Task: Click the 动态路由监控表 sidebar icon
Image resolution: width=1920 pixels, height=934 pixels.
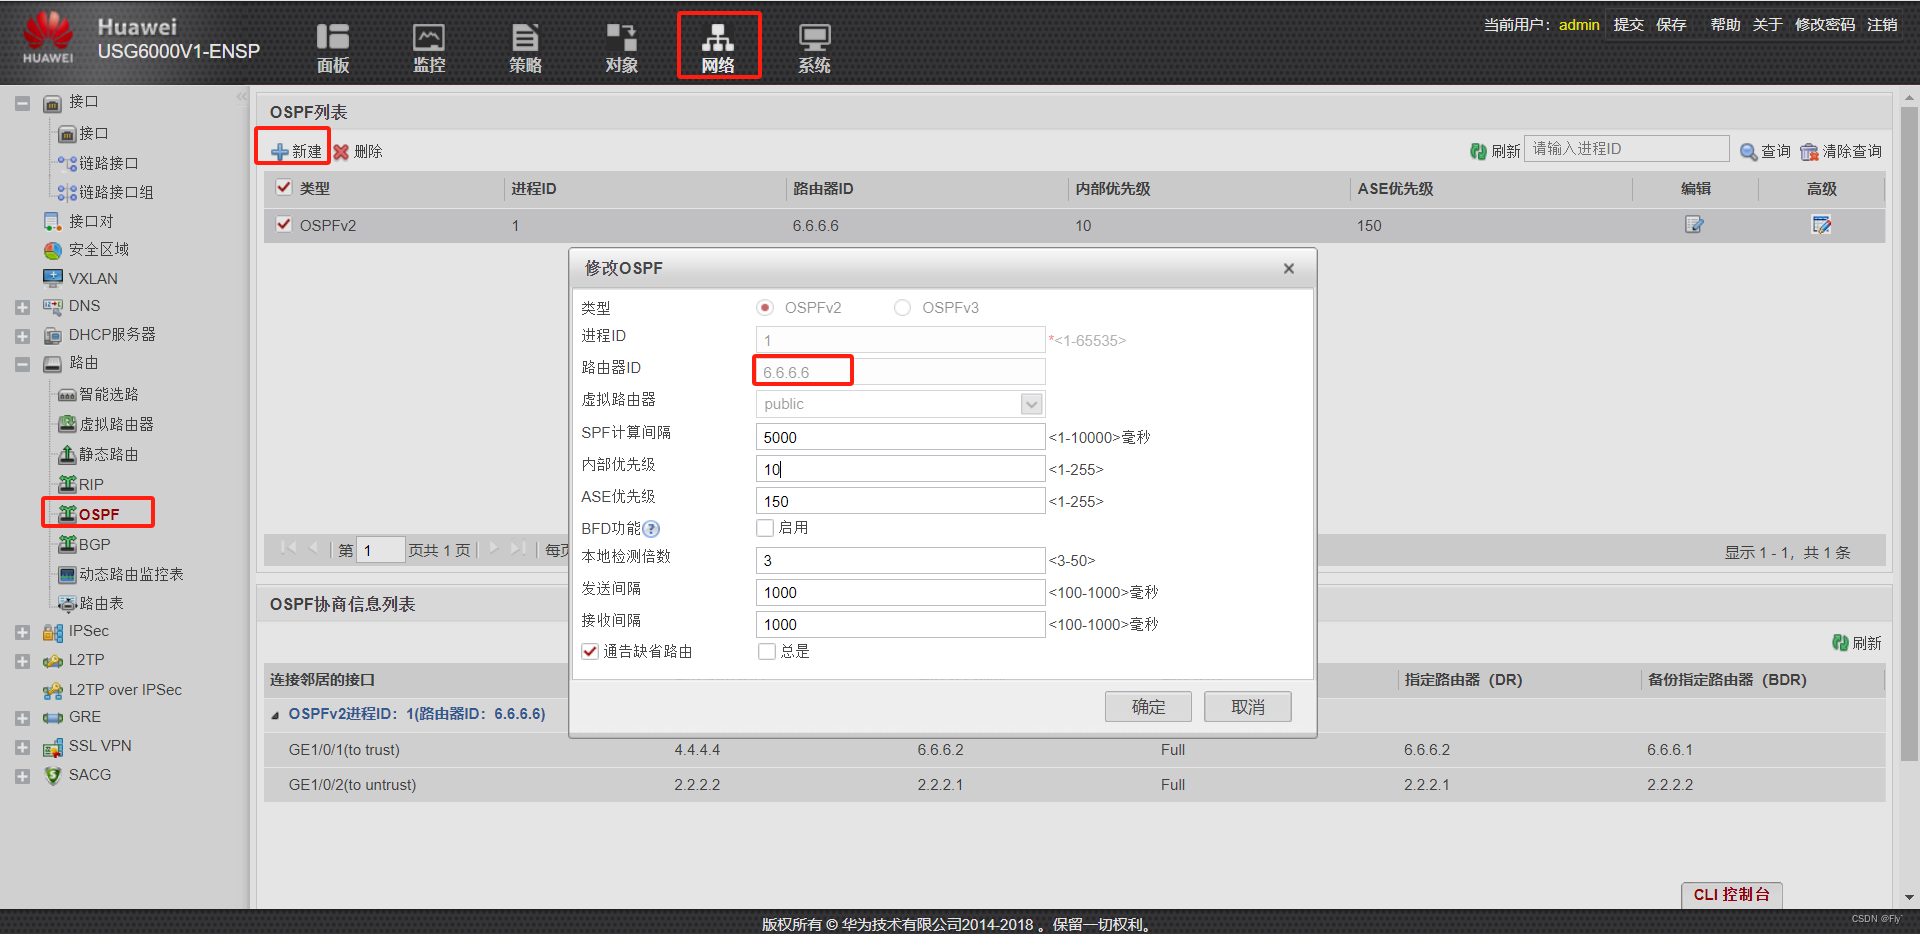Action: (67, 574)
